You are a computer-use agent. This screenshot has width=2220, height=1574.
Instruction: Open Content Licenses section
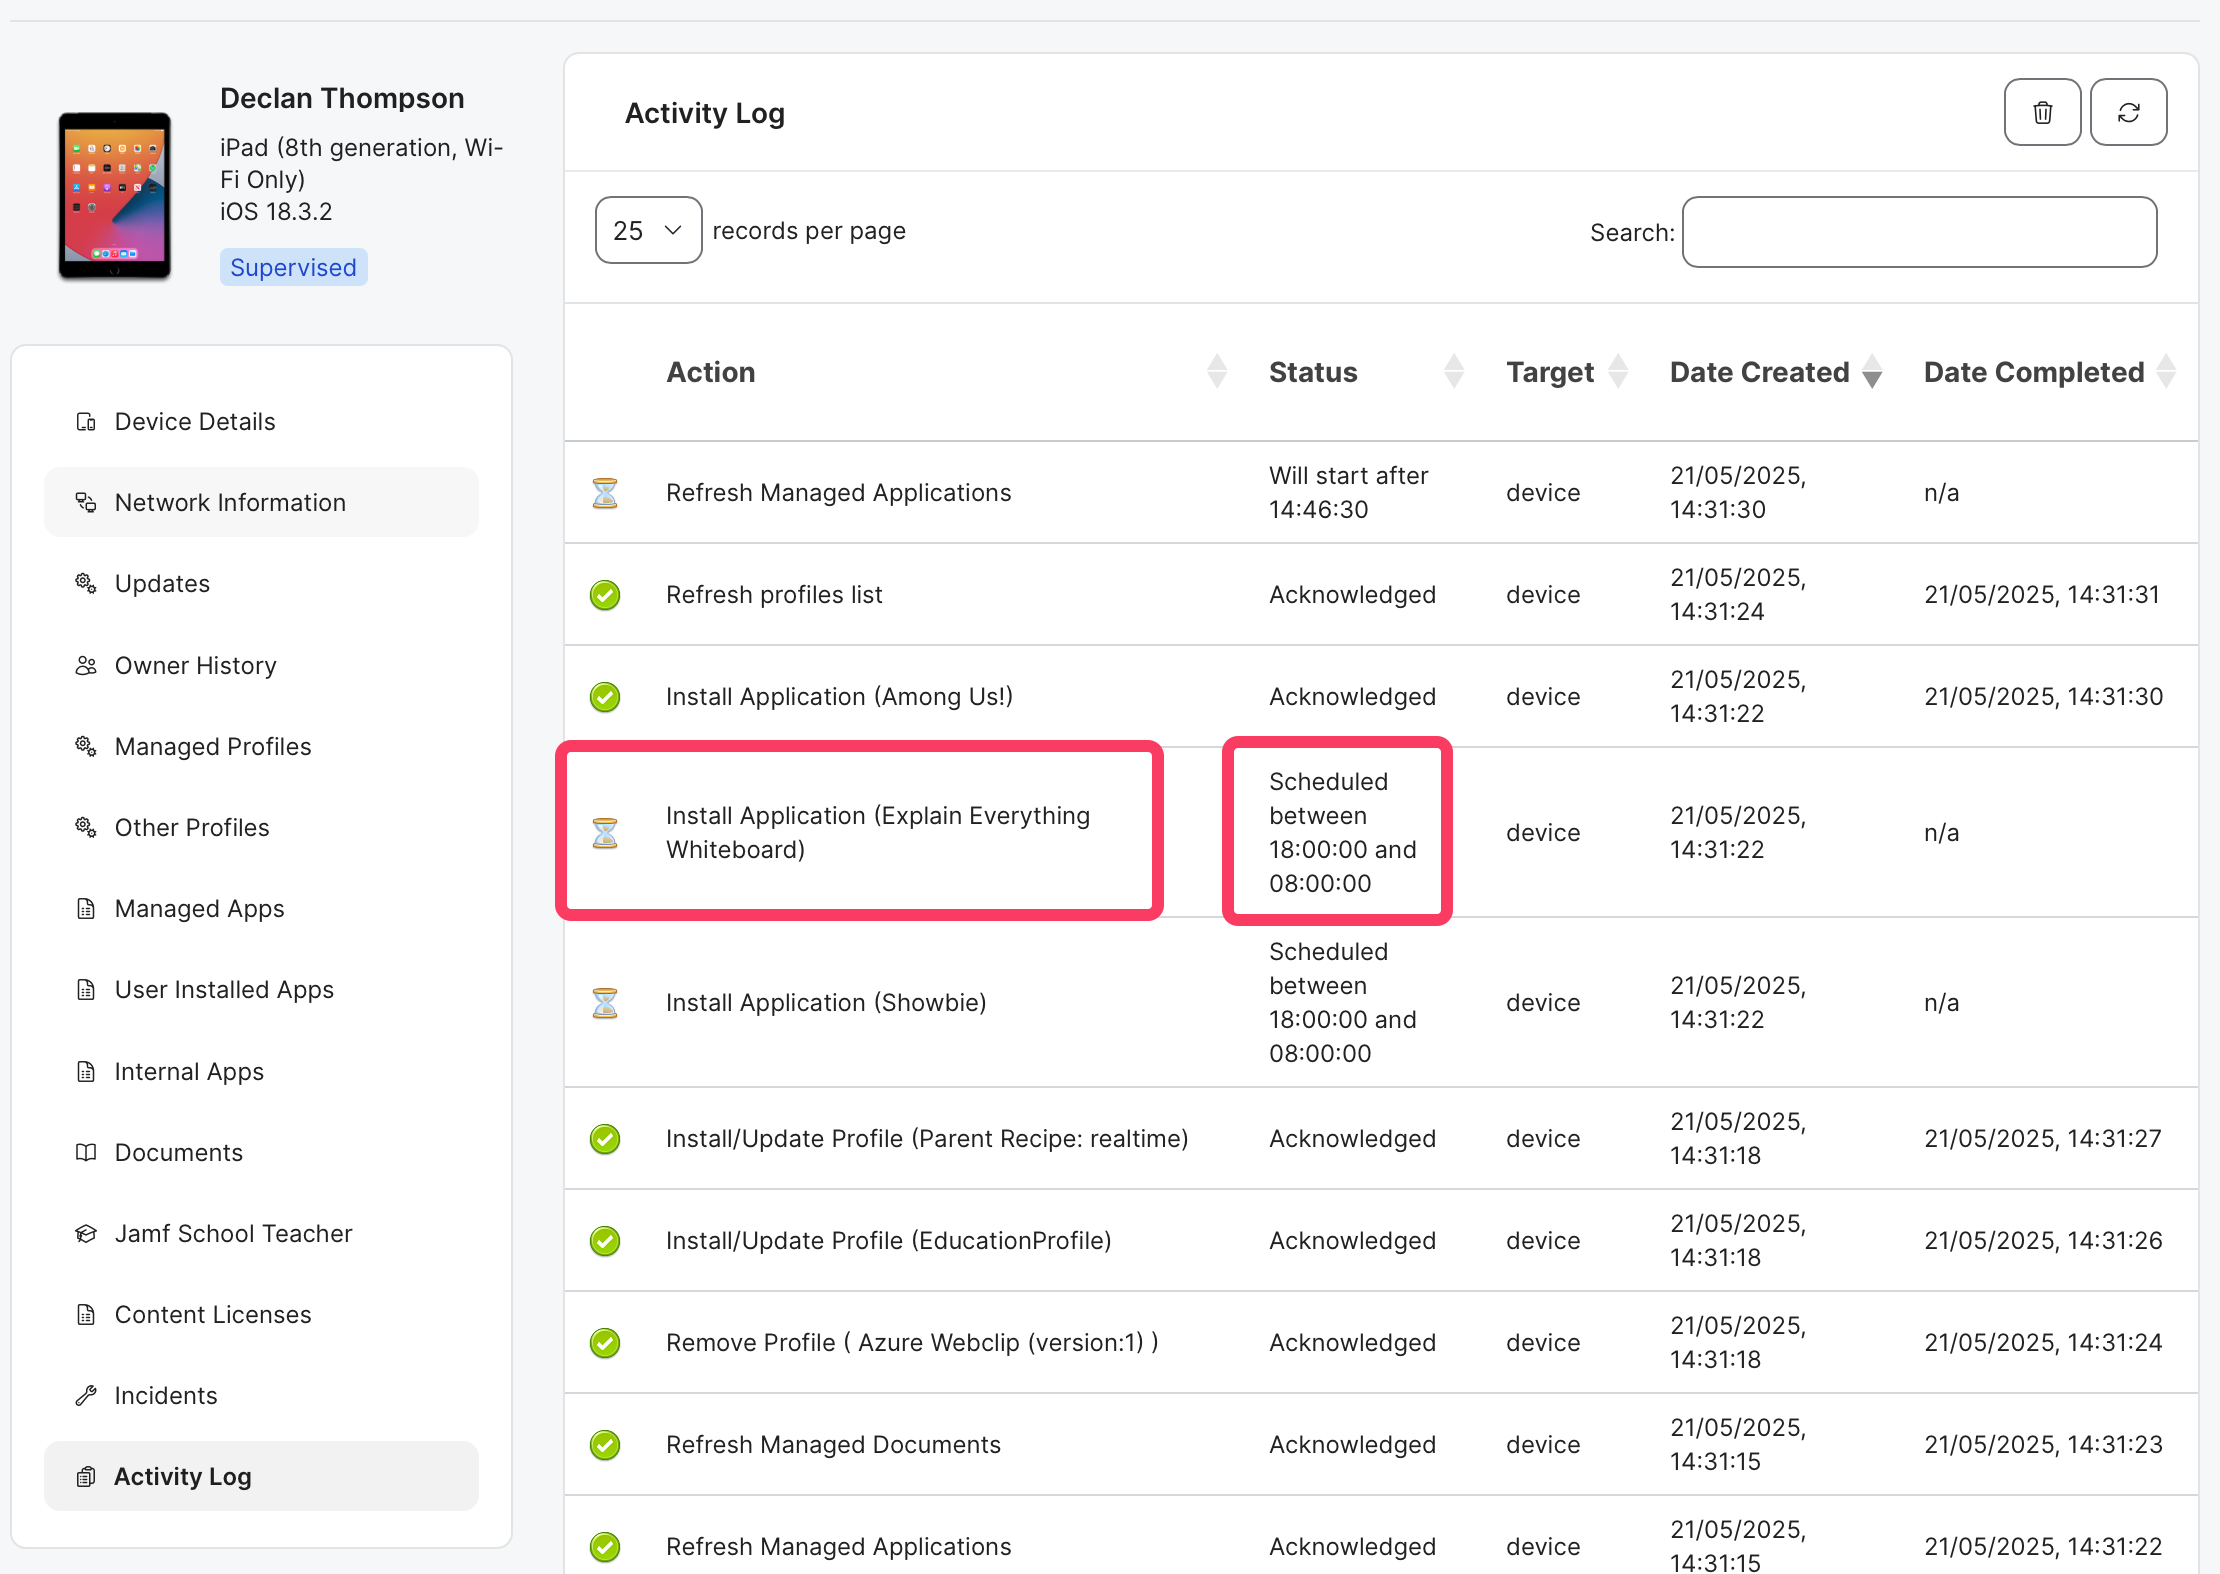261,1314
